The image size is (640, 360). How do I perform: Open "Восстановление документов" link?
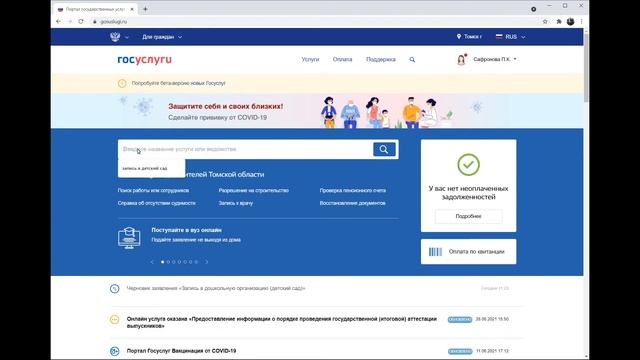coord(353,203)
